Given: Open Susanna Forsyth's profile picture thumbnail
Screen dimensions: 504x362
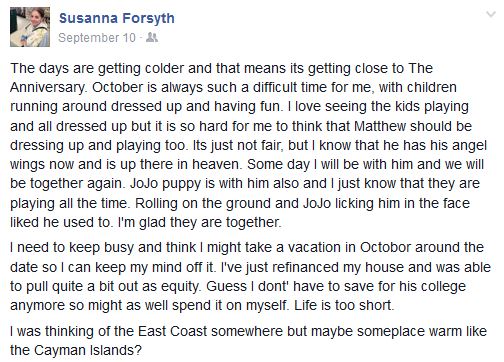Looking at the screenshot, I should pos(30,27).
